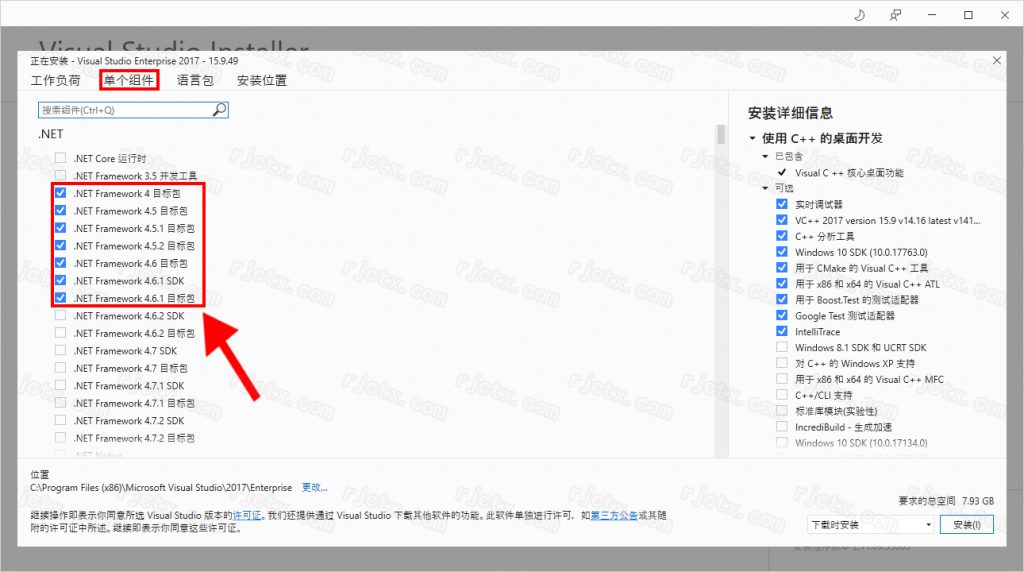Close the installer dialog with X

[x=996, y=60]
